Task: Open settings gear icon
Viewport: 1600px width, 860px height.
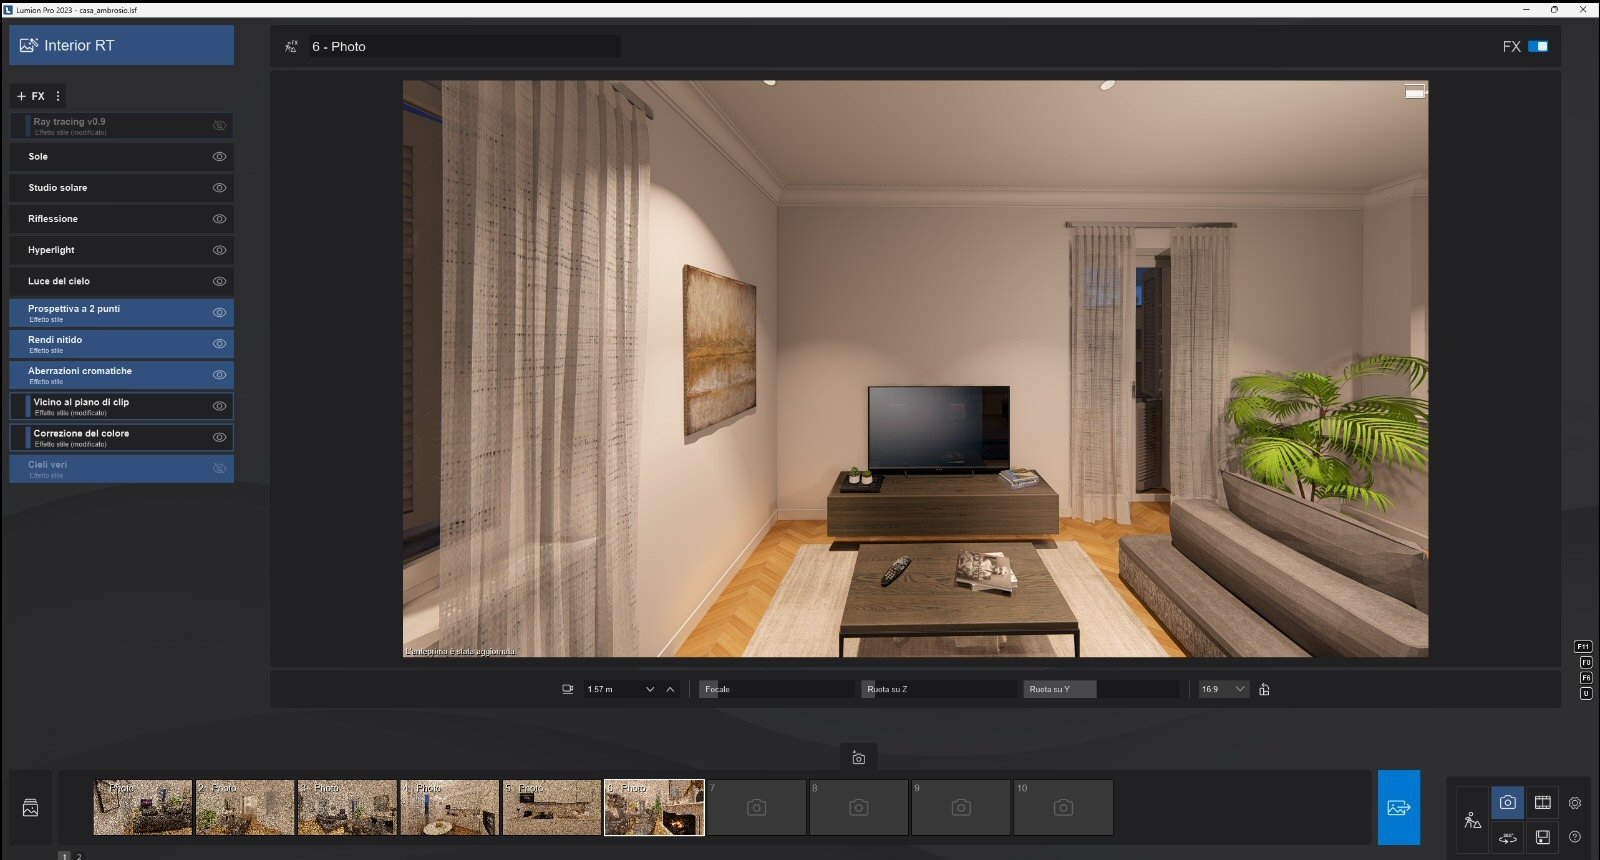Action: 1575,803
